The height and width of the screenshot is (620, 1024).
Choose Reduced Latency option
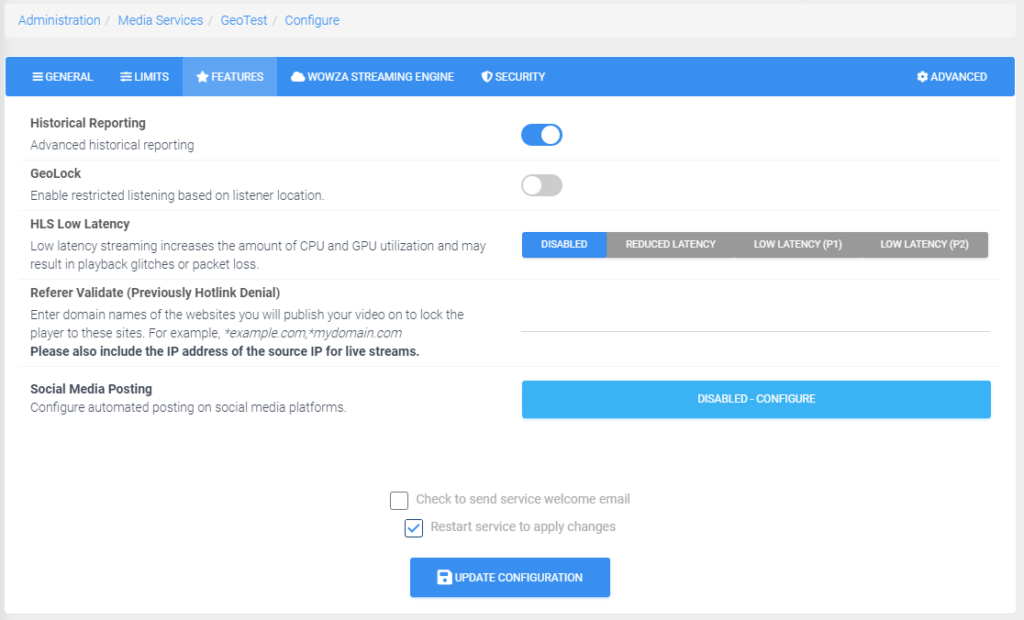[671, 244]
